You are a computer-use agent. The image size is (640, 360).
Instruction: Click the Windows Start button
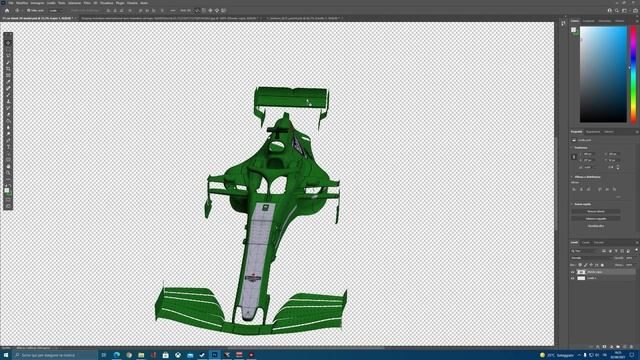pos(6,355)
